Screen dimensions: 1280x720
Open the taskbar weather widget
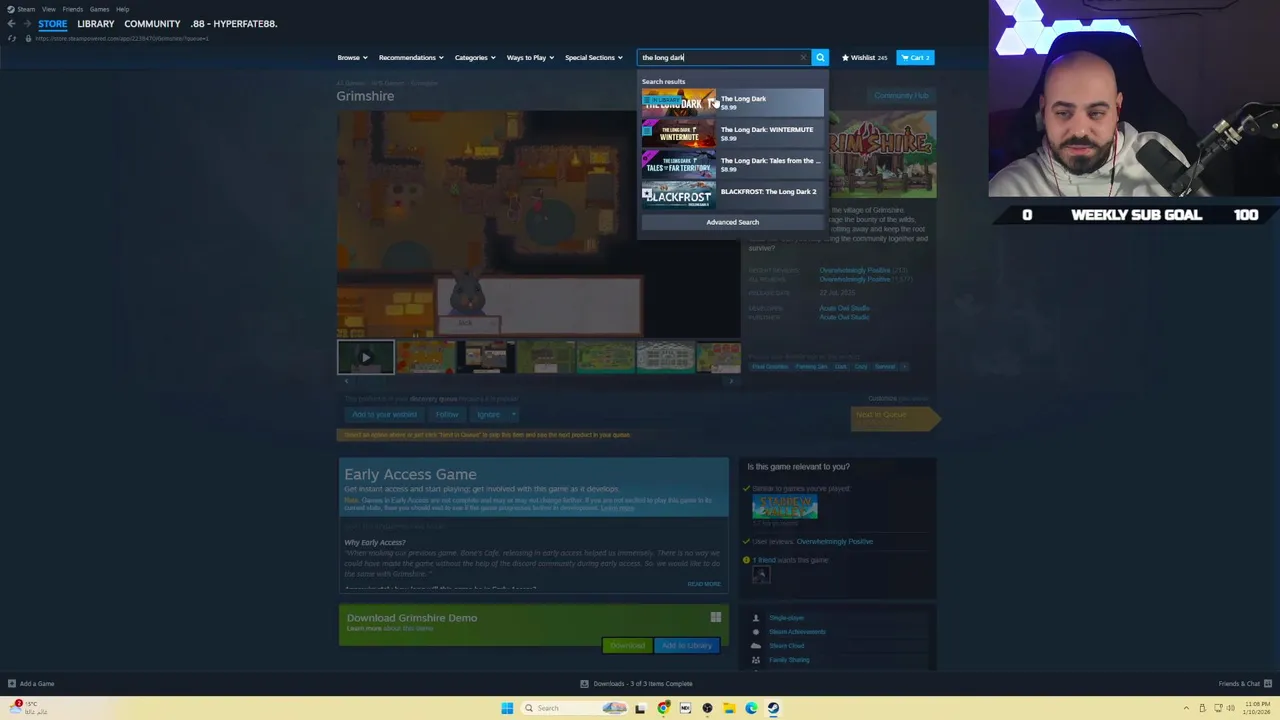pos(27,708)
